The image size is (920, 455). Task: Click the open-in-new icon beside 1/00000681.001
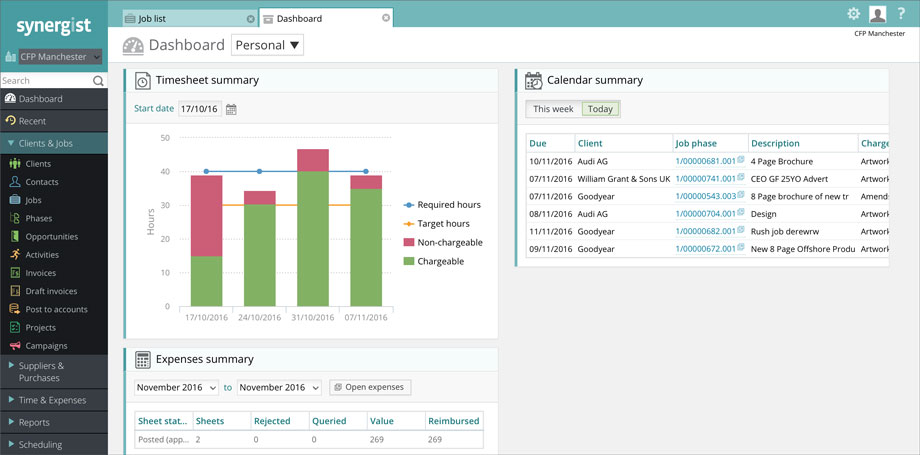741,160
